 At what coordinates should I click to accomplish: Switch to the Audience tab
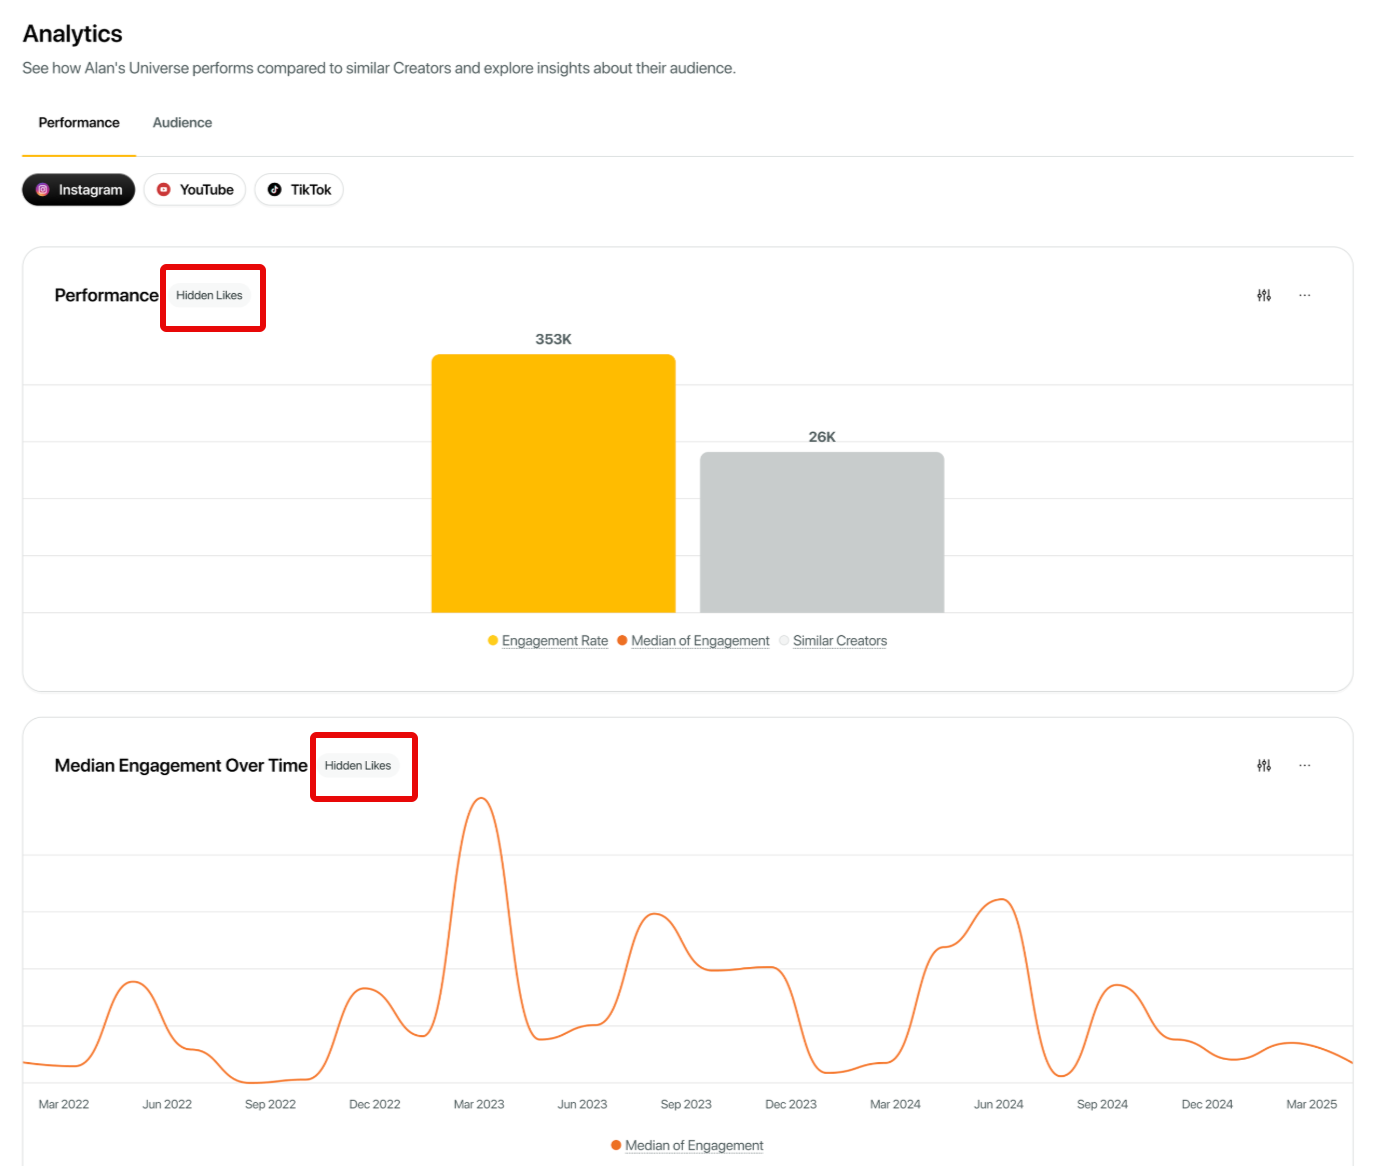pos(182,123)
